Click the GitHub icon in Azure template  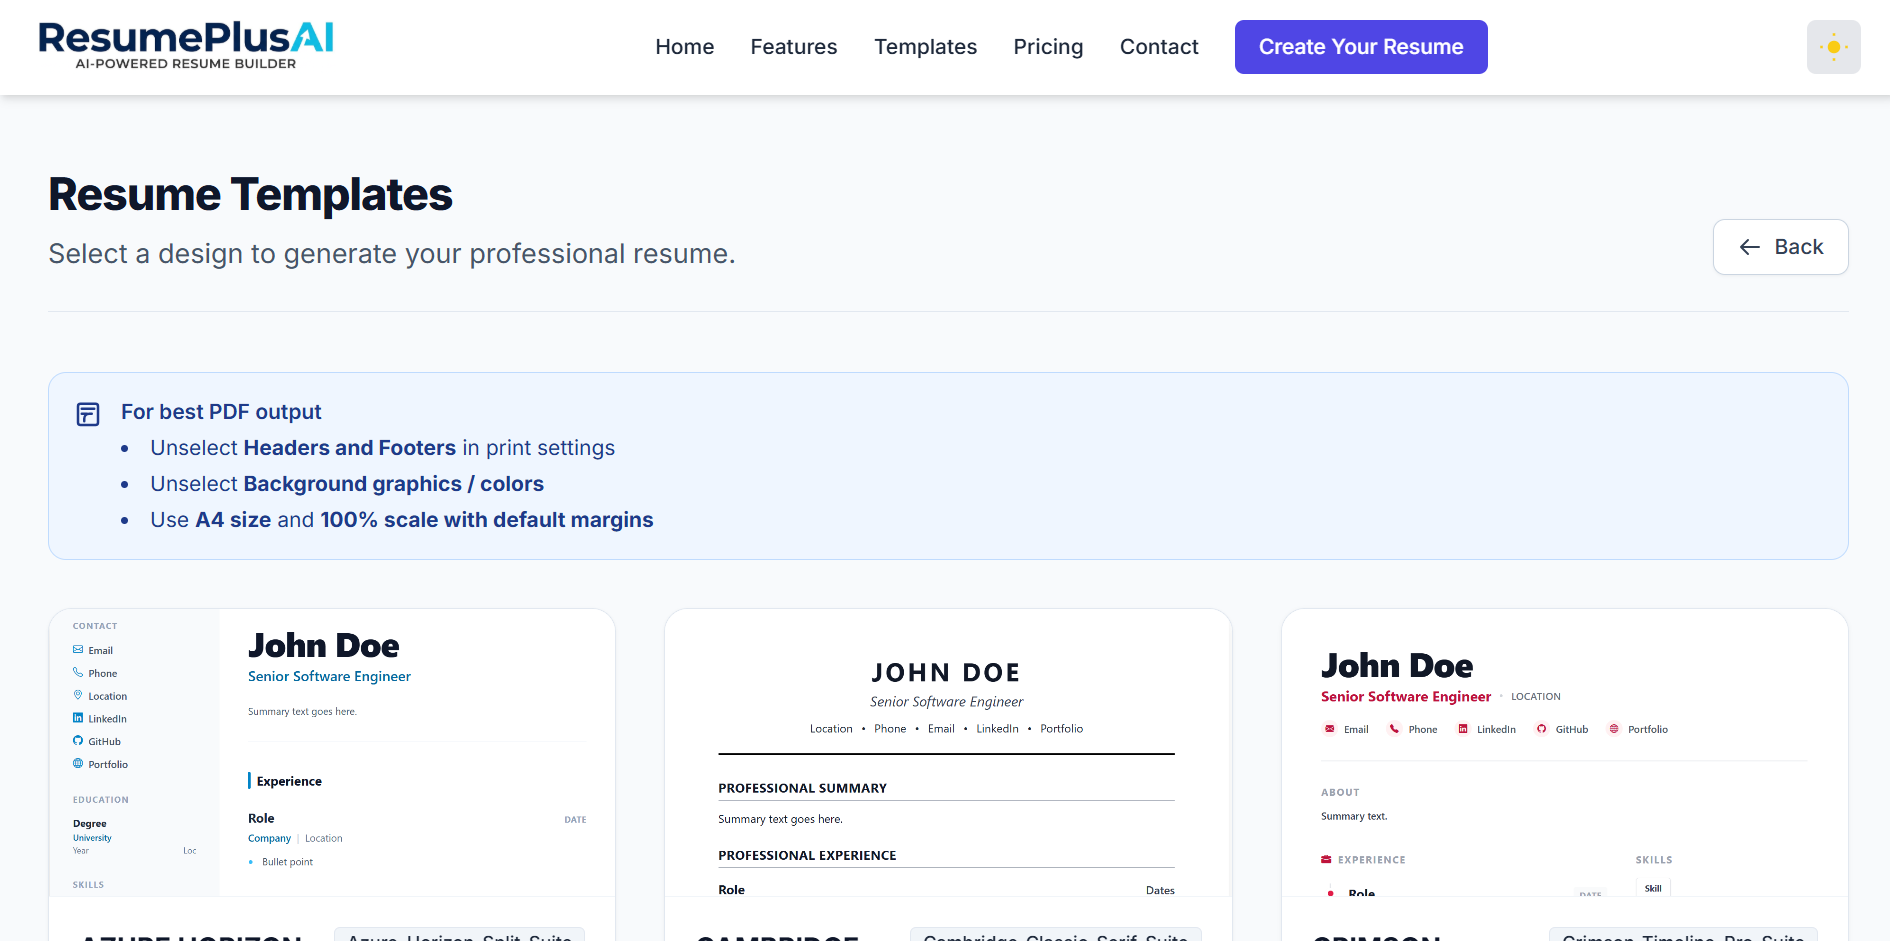(78, 741)
